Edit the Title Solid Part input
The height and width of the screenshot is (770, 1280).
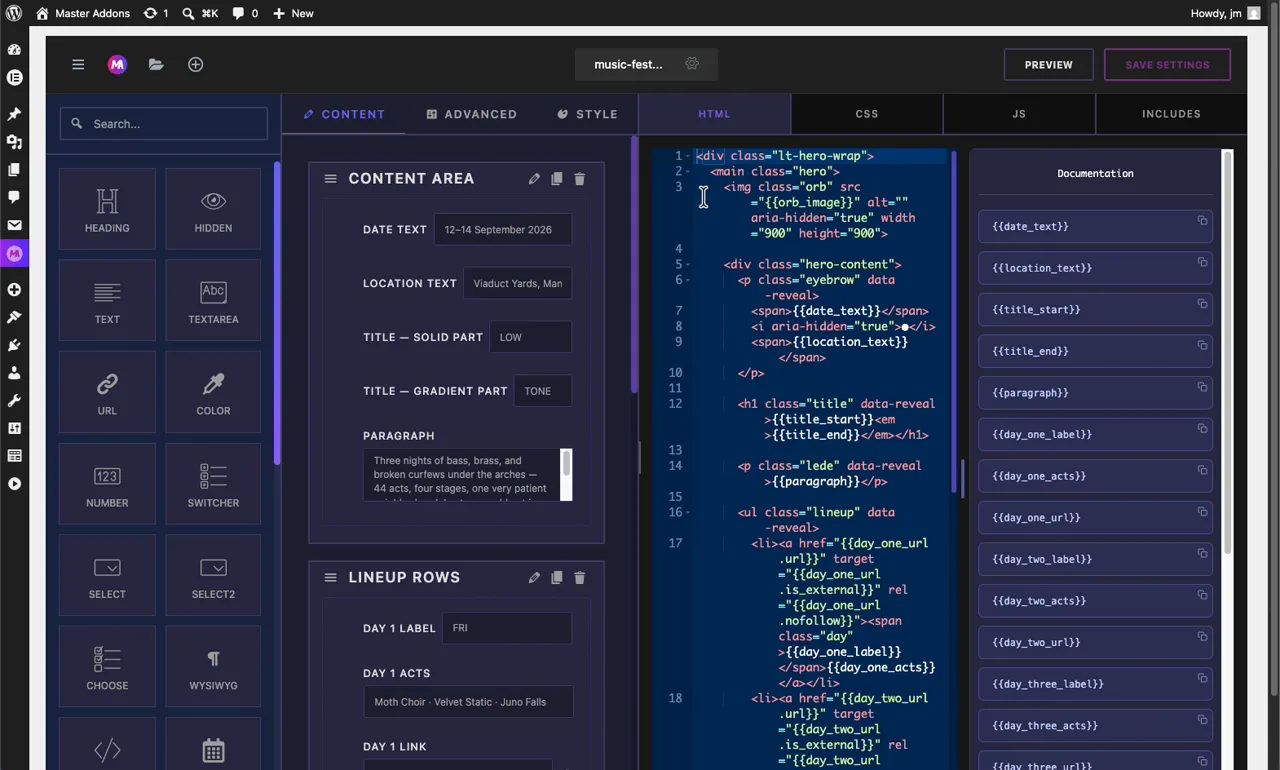coord(530,338)
